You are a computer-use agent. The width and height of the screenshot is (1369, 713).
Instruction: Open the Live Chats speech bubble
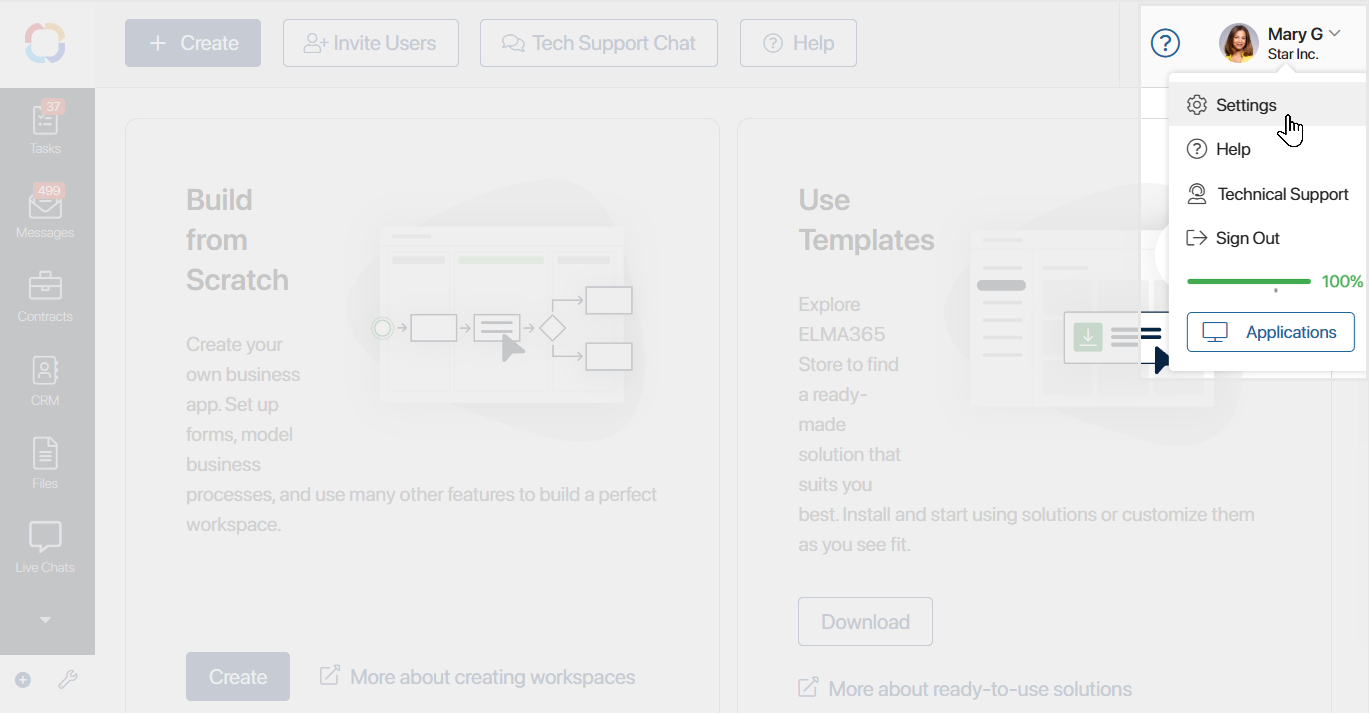(45, 537)
